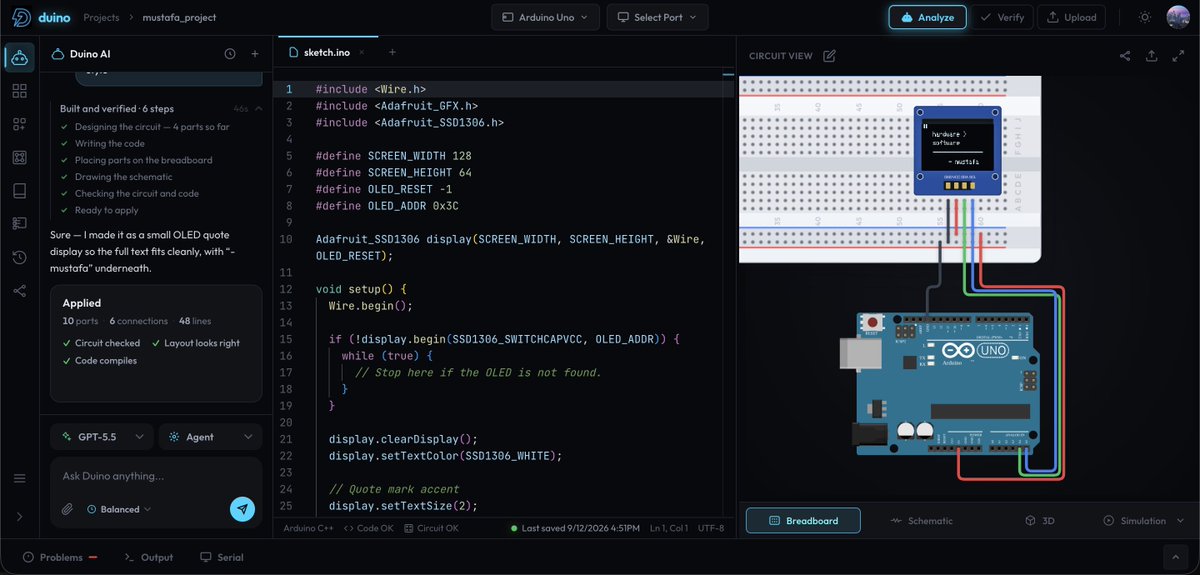The image size is (1200, 575).
Task: Click the code minimap scrollbar
Action: [x=729, y=75]
